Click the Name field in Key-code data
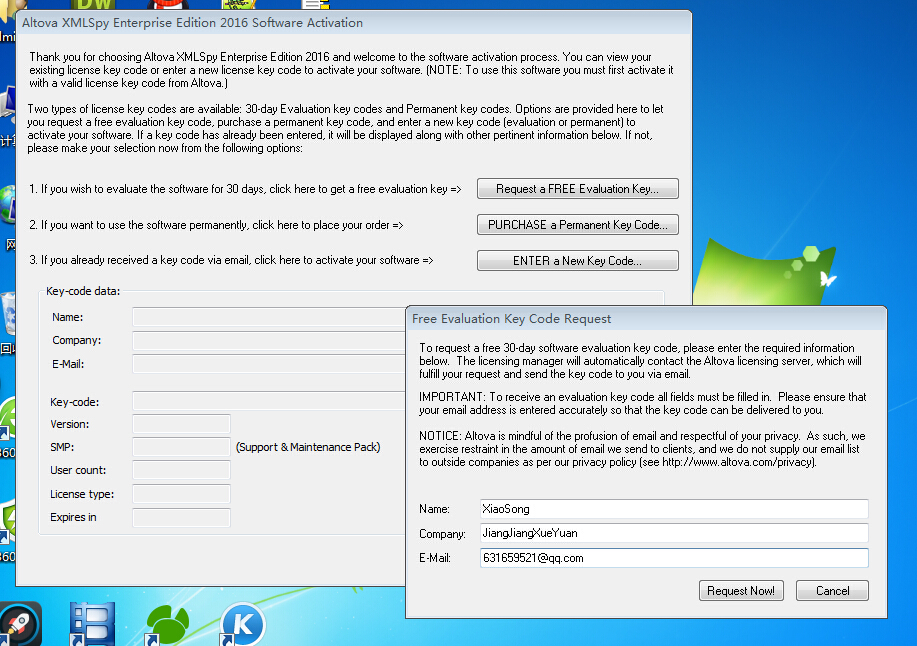The width and height of the screenshot is (917, 646). click(x=269, y=317)
